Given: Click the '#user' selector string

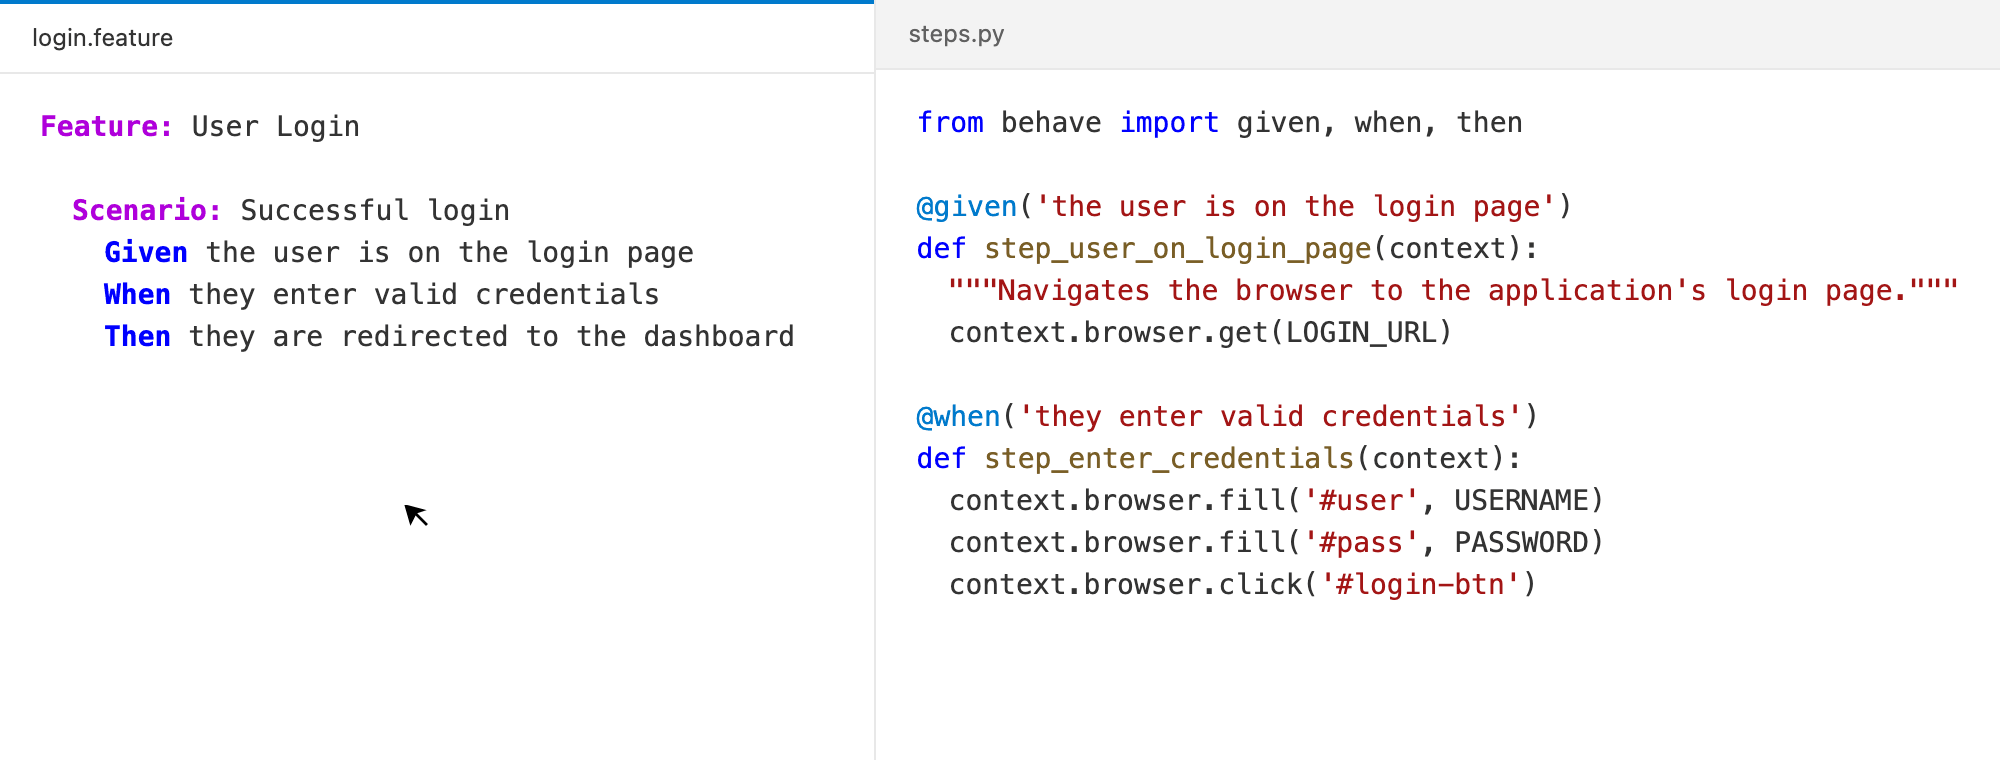Looking at the screenshot, I should coord(1362,500).
